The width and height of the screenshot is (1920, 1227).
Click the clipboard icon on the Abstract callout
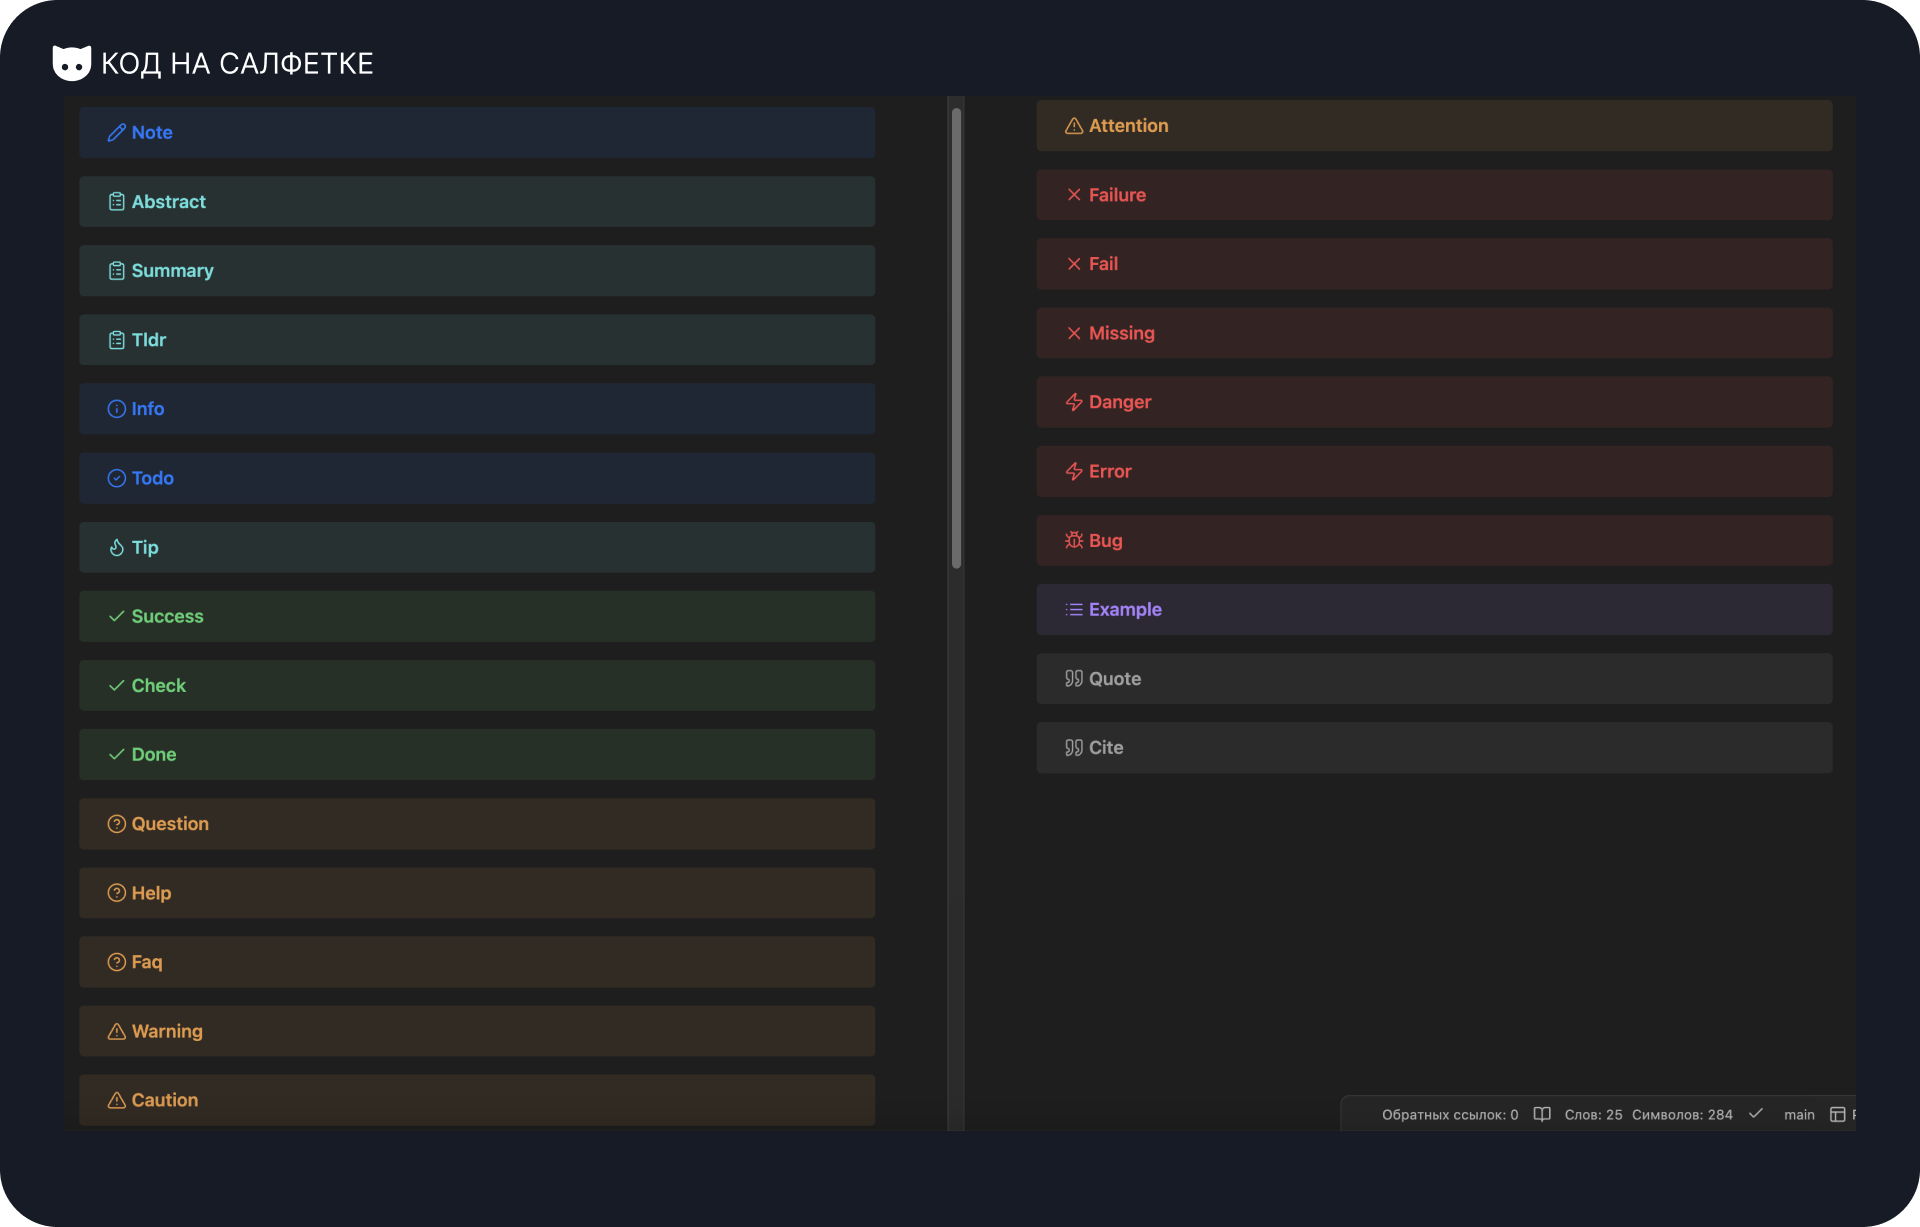pos(116,201)
